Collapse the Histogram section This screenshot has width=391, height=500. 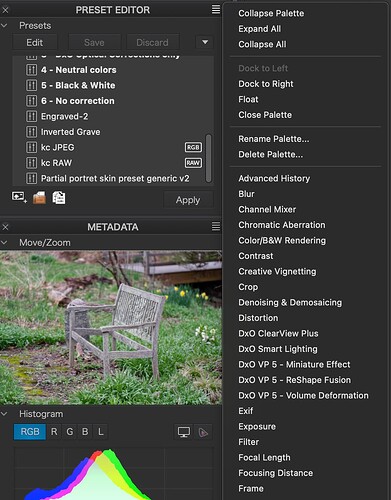[4, 414]
